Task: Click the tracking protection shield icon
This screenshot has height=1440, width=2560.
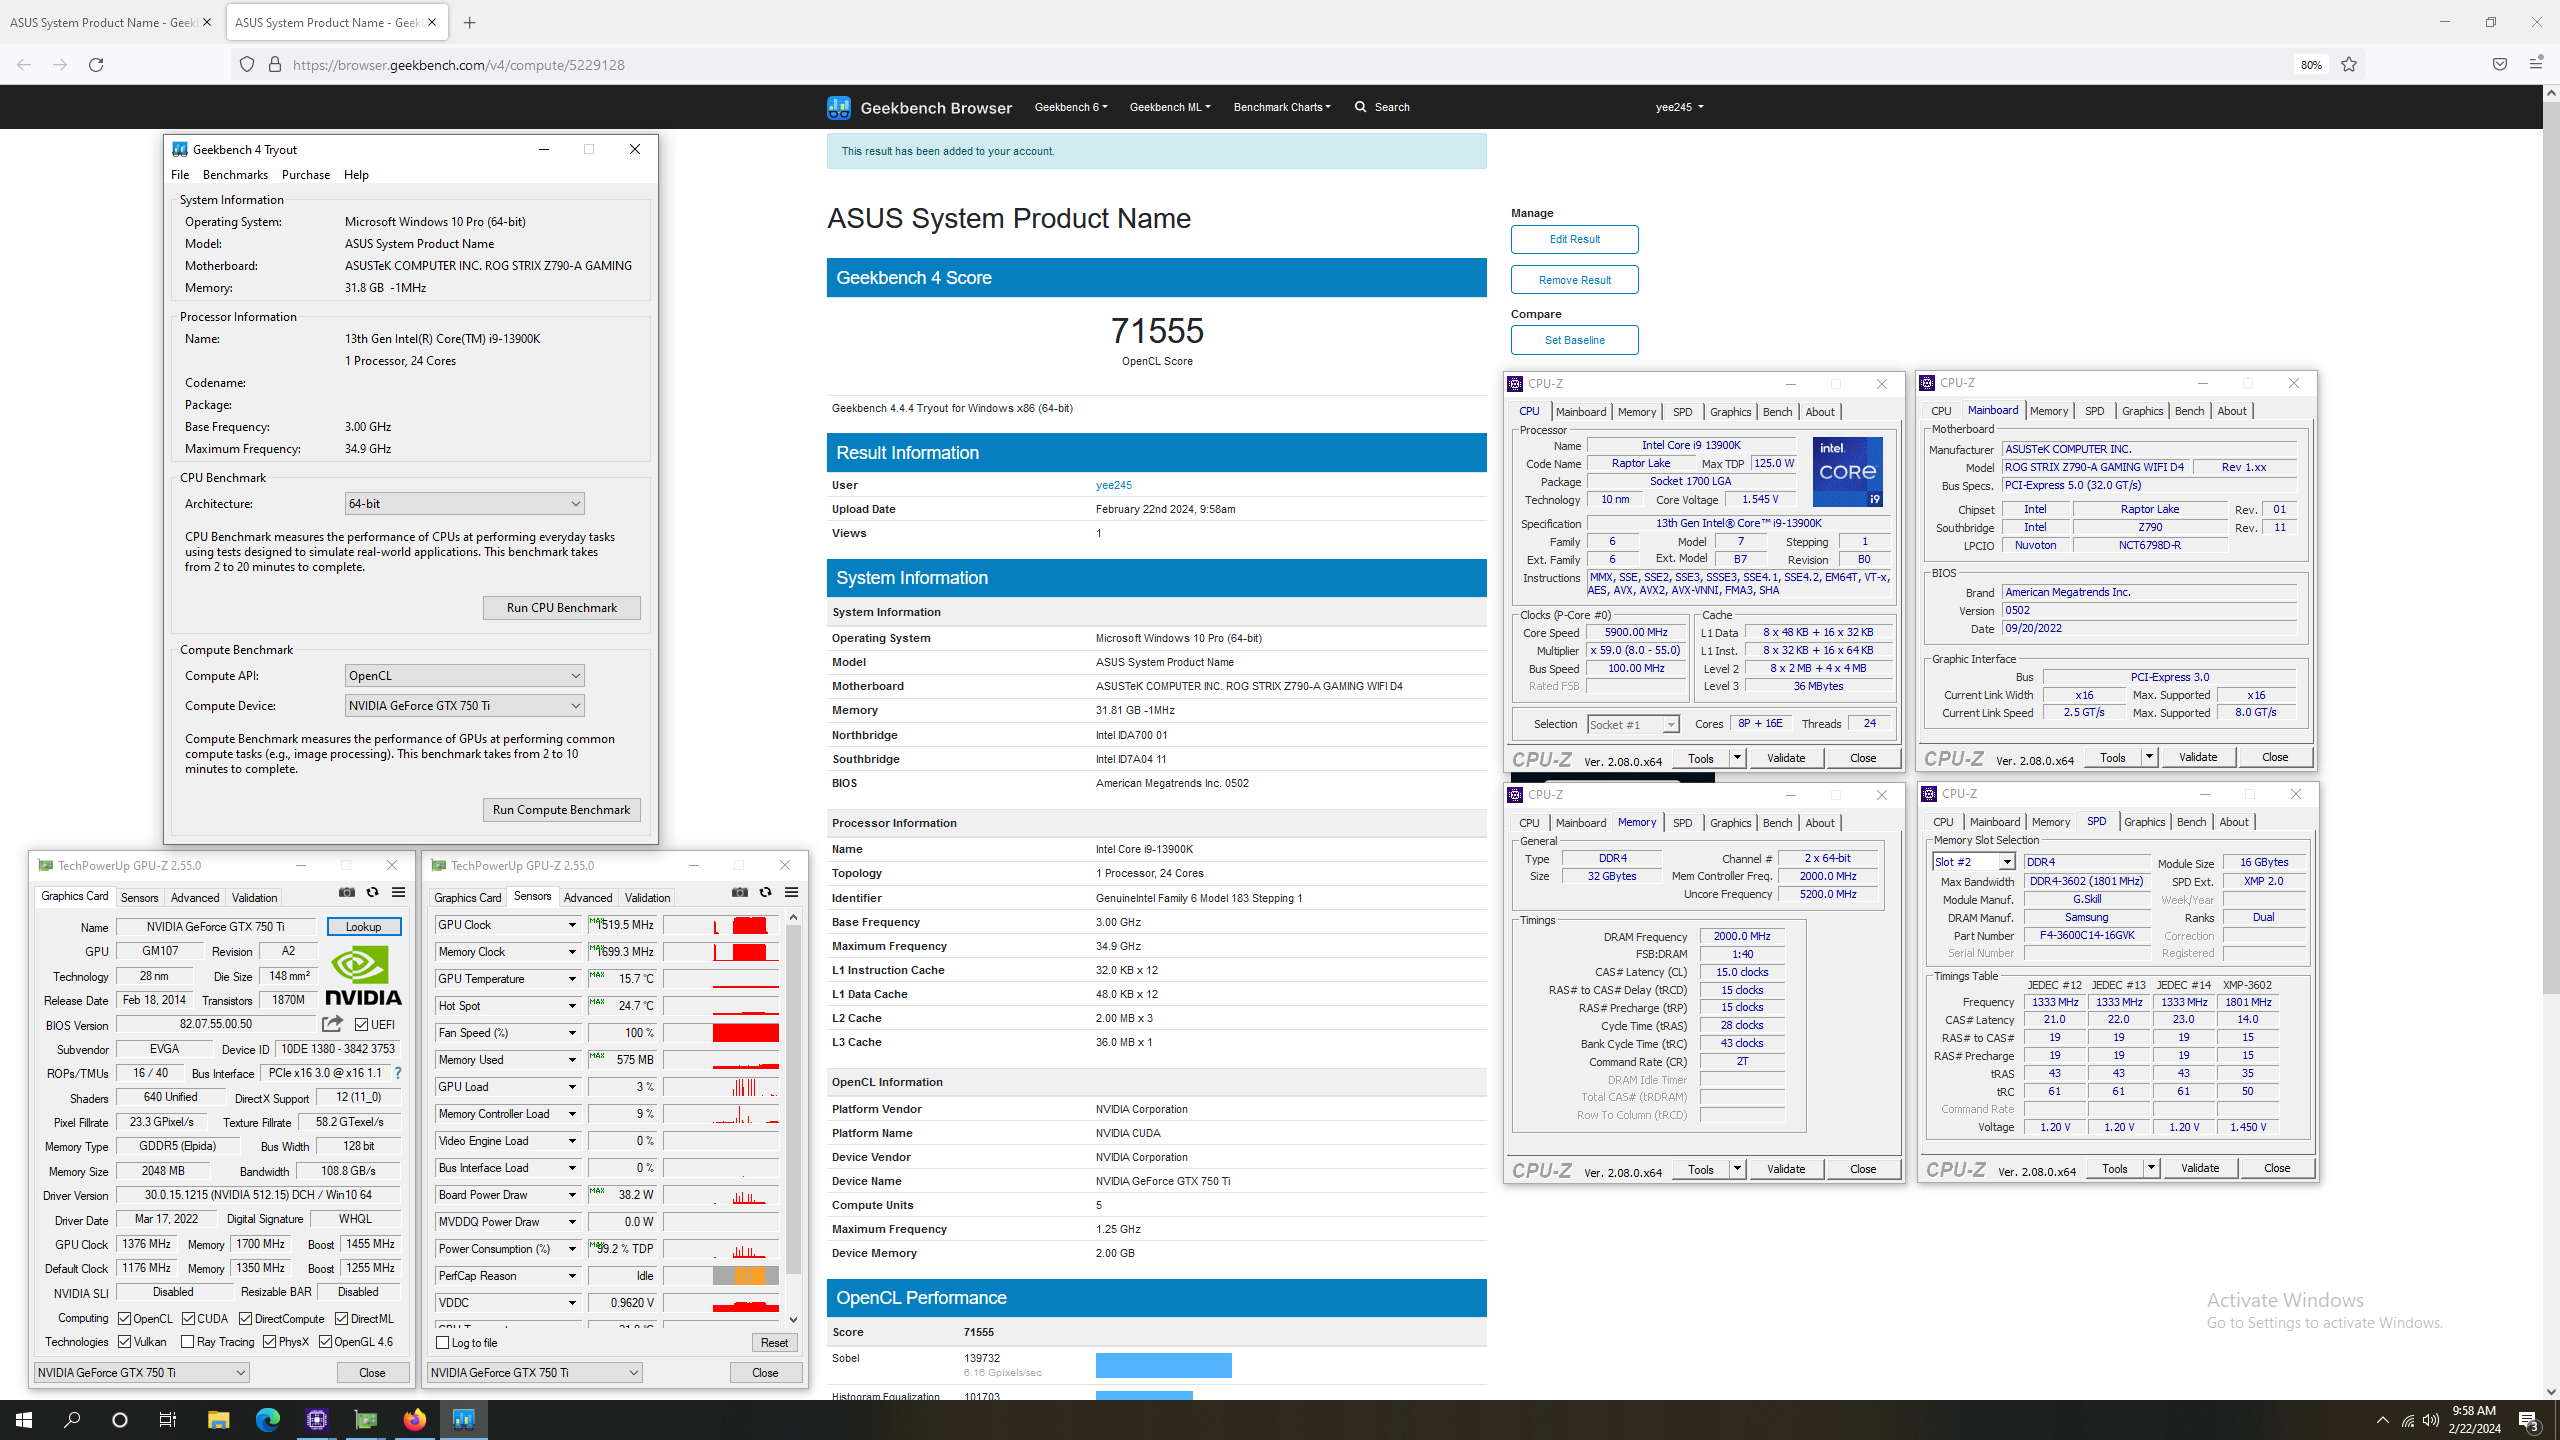Action: tap(247, 65)
